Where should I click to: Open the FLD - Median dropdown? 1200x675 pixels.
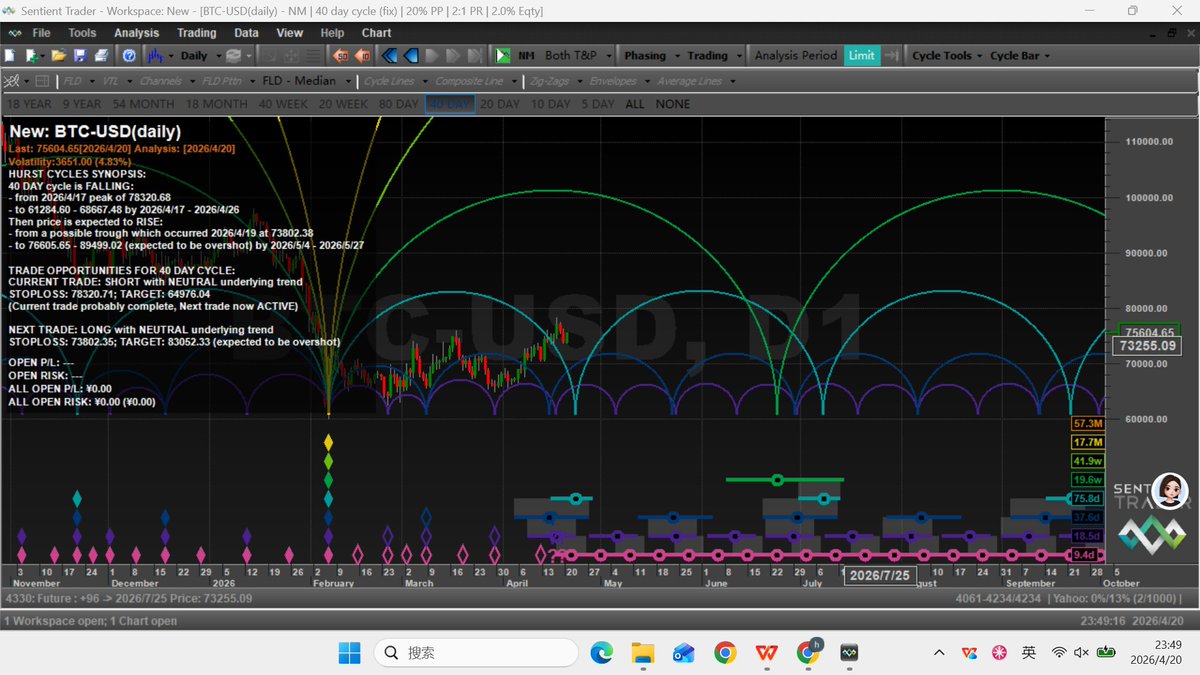coord(306,81)
